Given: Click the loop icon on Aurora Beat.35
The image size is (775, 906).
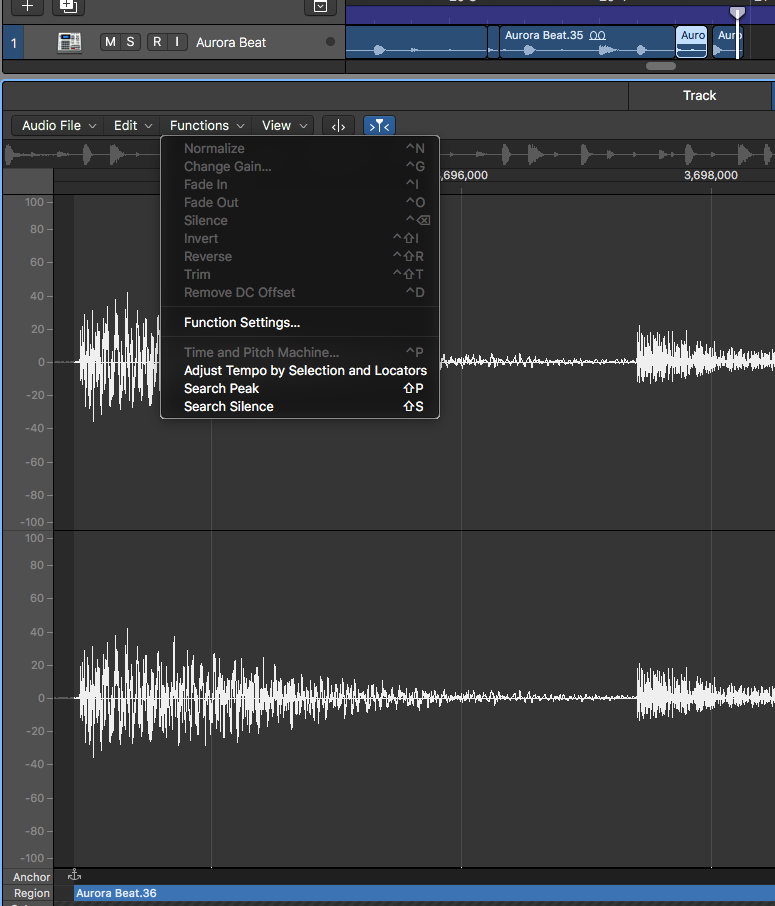Looking at the screenshot, I should [x=597, y=36].
